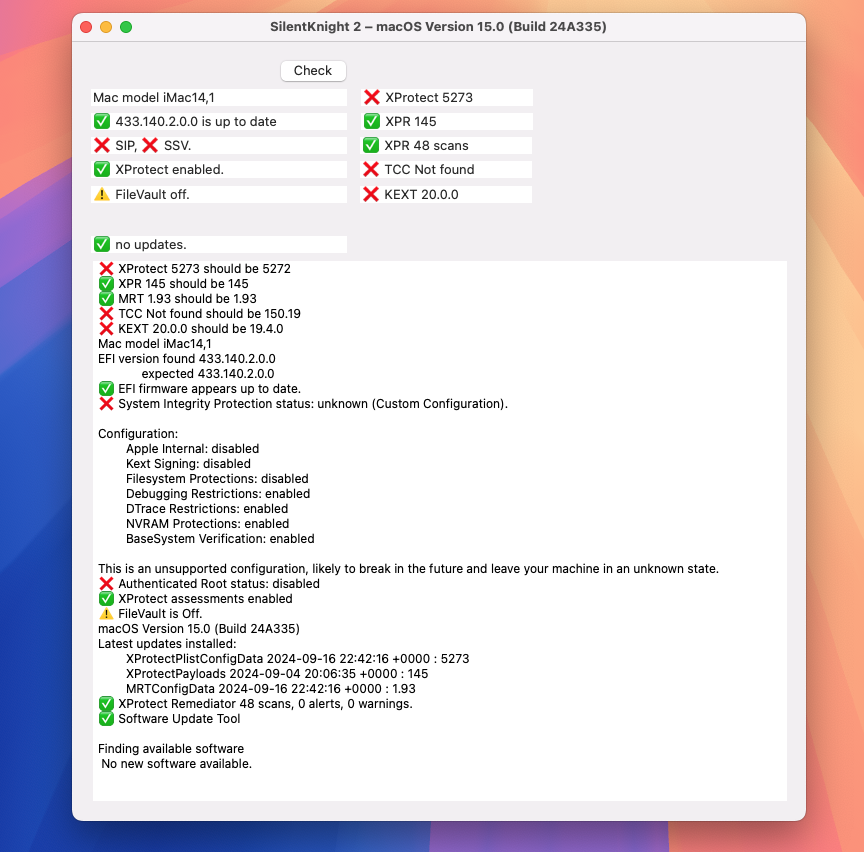Click the 'expected 433.140.2.0.0' log line
The height and width of the screenshot is (852, 864).
208,374
